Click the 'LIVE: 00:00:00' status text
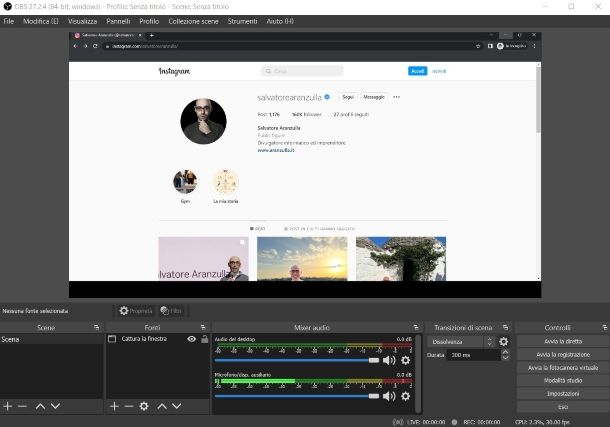The height and width of the screenshot is (427, 610). (426, 422)
